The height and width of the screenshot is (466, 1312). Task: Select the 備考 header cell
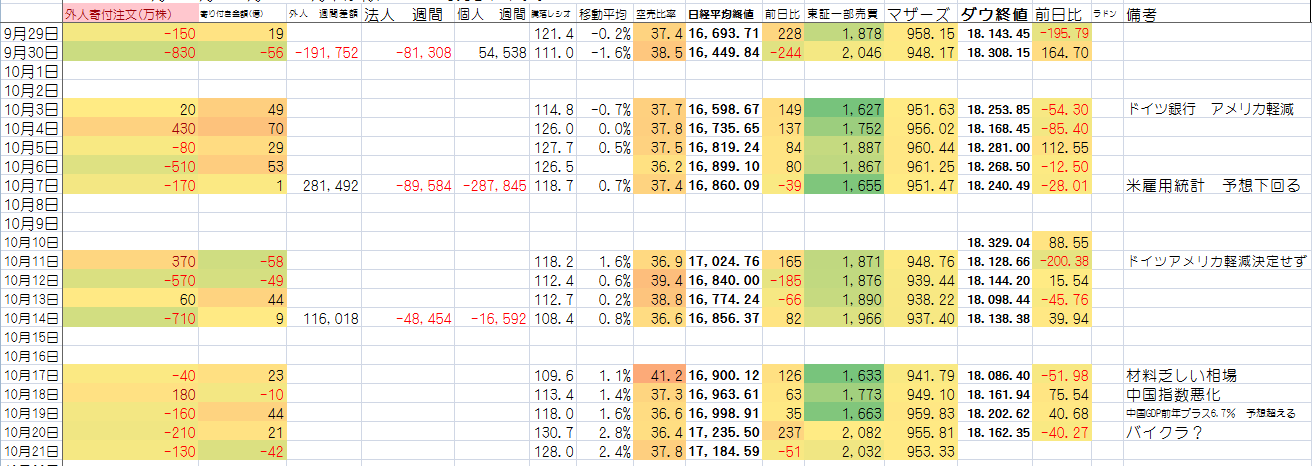click(x=1144, y=15)
